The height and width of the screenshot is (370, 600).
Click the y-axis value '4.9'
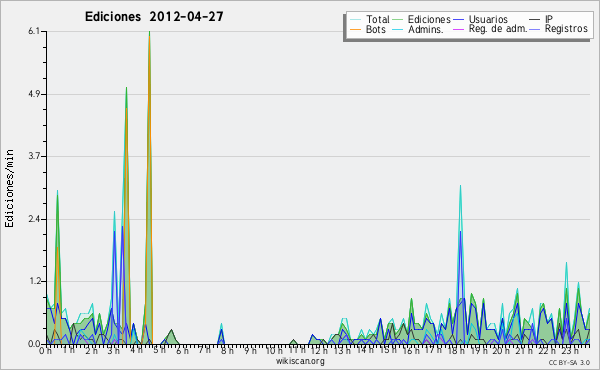tap(34, 94)
